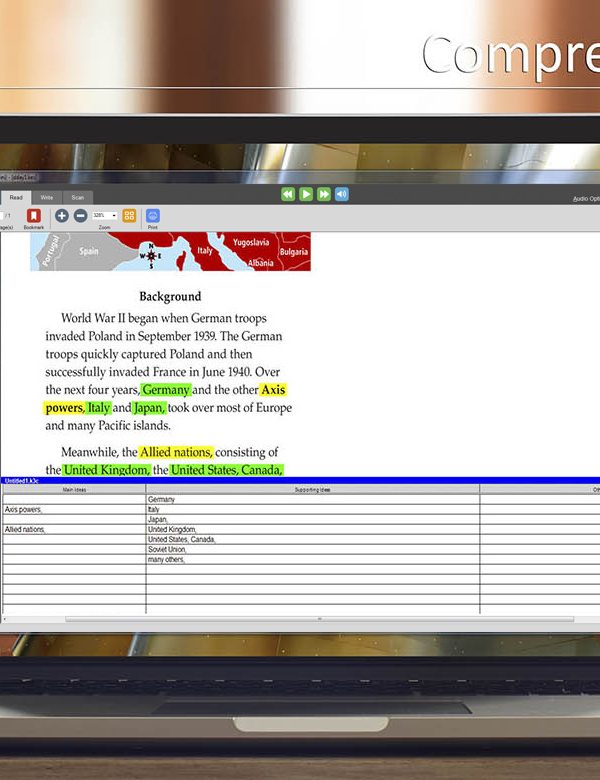Open the Scan tab
600x780 pixels.
click(77, 197)
